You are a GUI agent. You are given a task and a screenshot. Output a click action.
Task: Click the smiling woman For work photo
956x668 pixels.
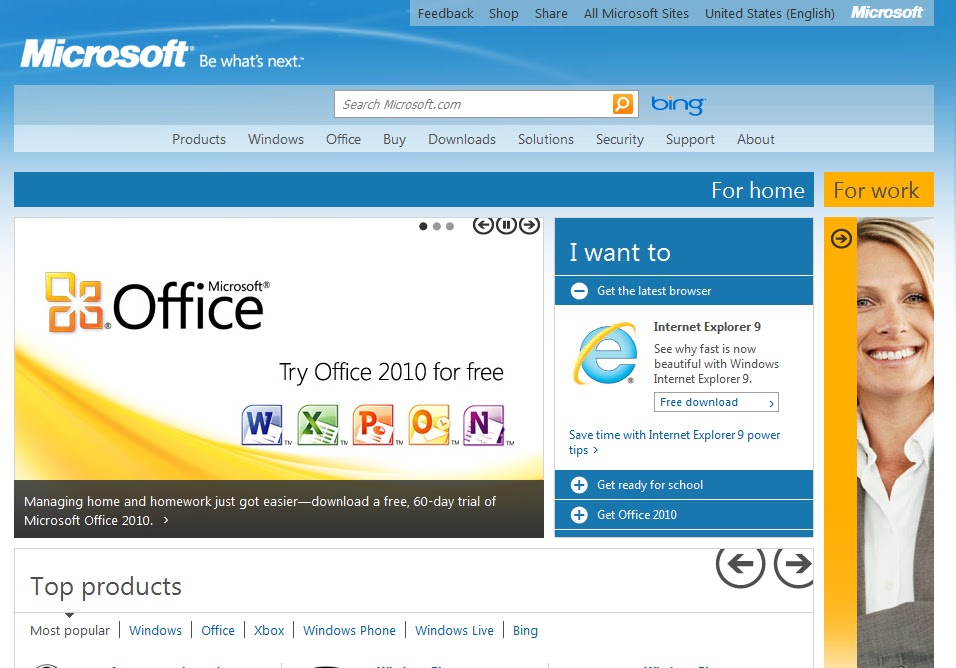(895, 442)
